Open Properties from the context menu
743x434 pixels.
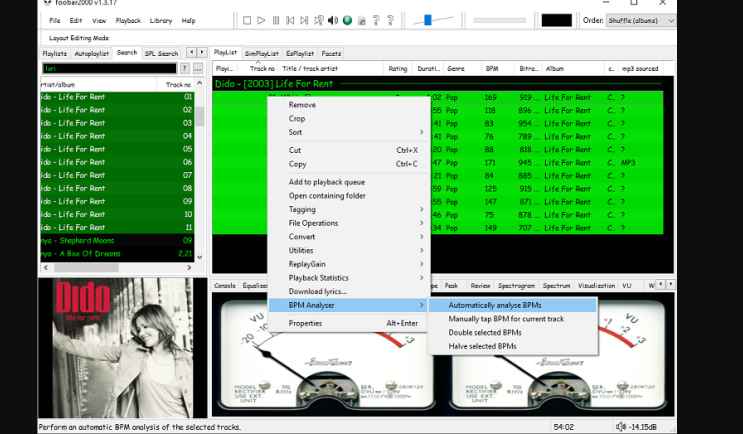point(350,324)
